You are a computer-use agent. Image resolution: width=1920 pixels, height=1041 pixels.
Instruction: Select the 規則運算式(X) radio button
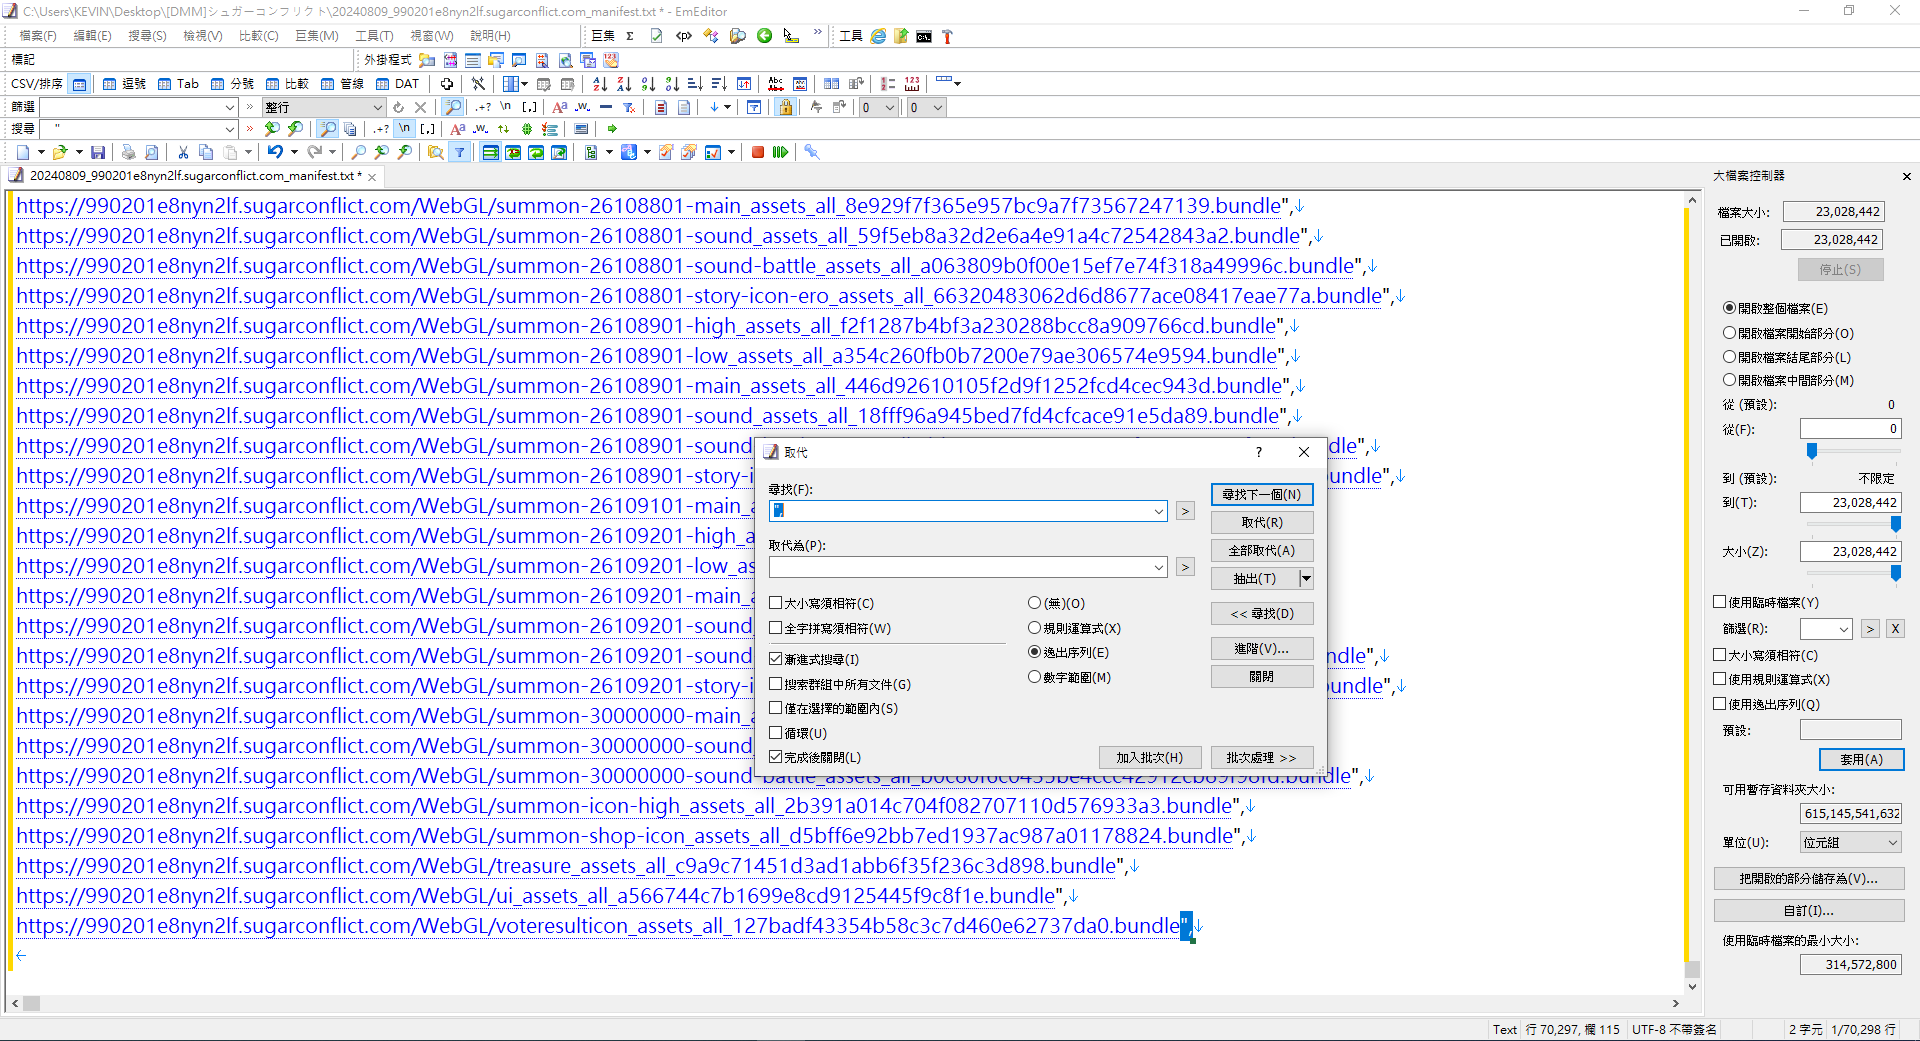pyautogui.click(x=1035, y=628)
